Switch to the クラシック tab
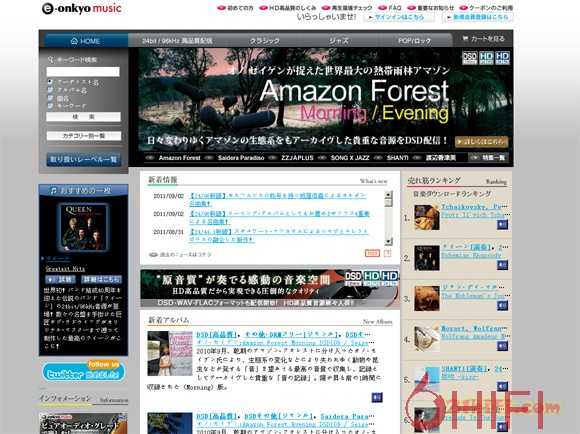The width and height of the screenshot is (580, 434). [265, 41]
